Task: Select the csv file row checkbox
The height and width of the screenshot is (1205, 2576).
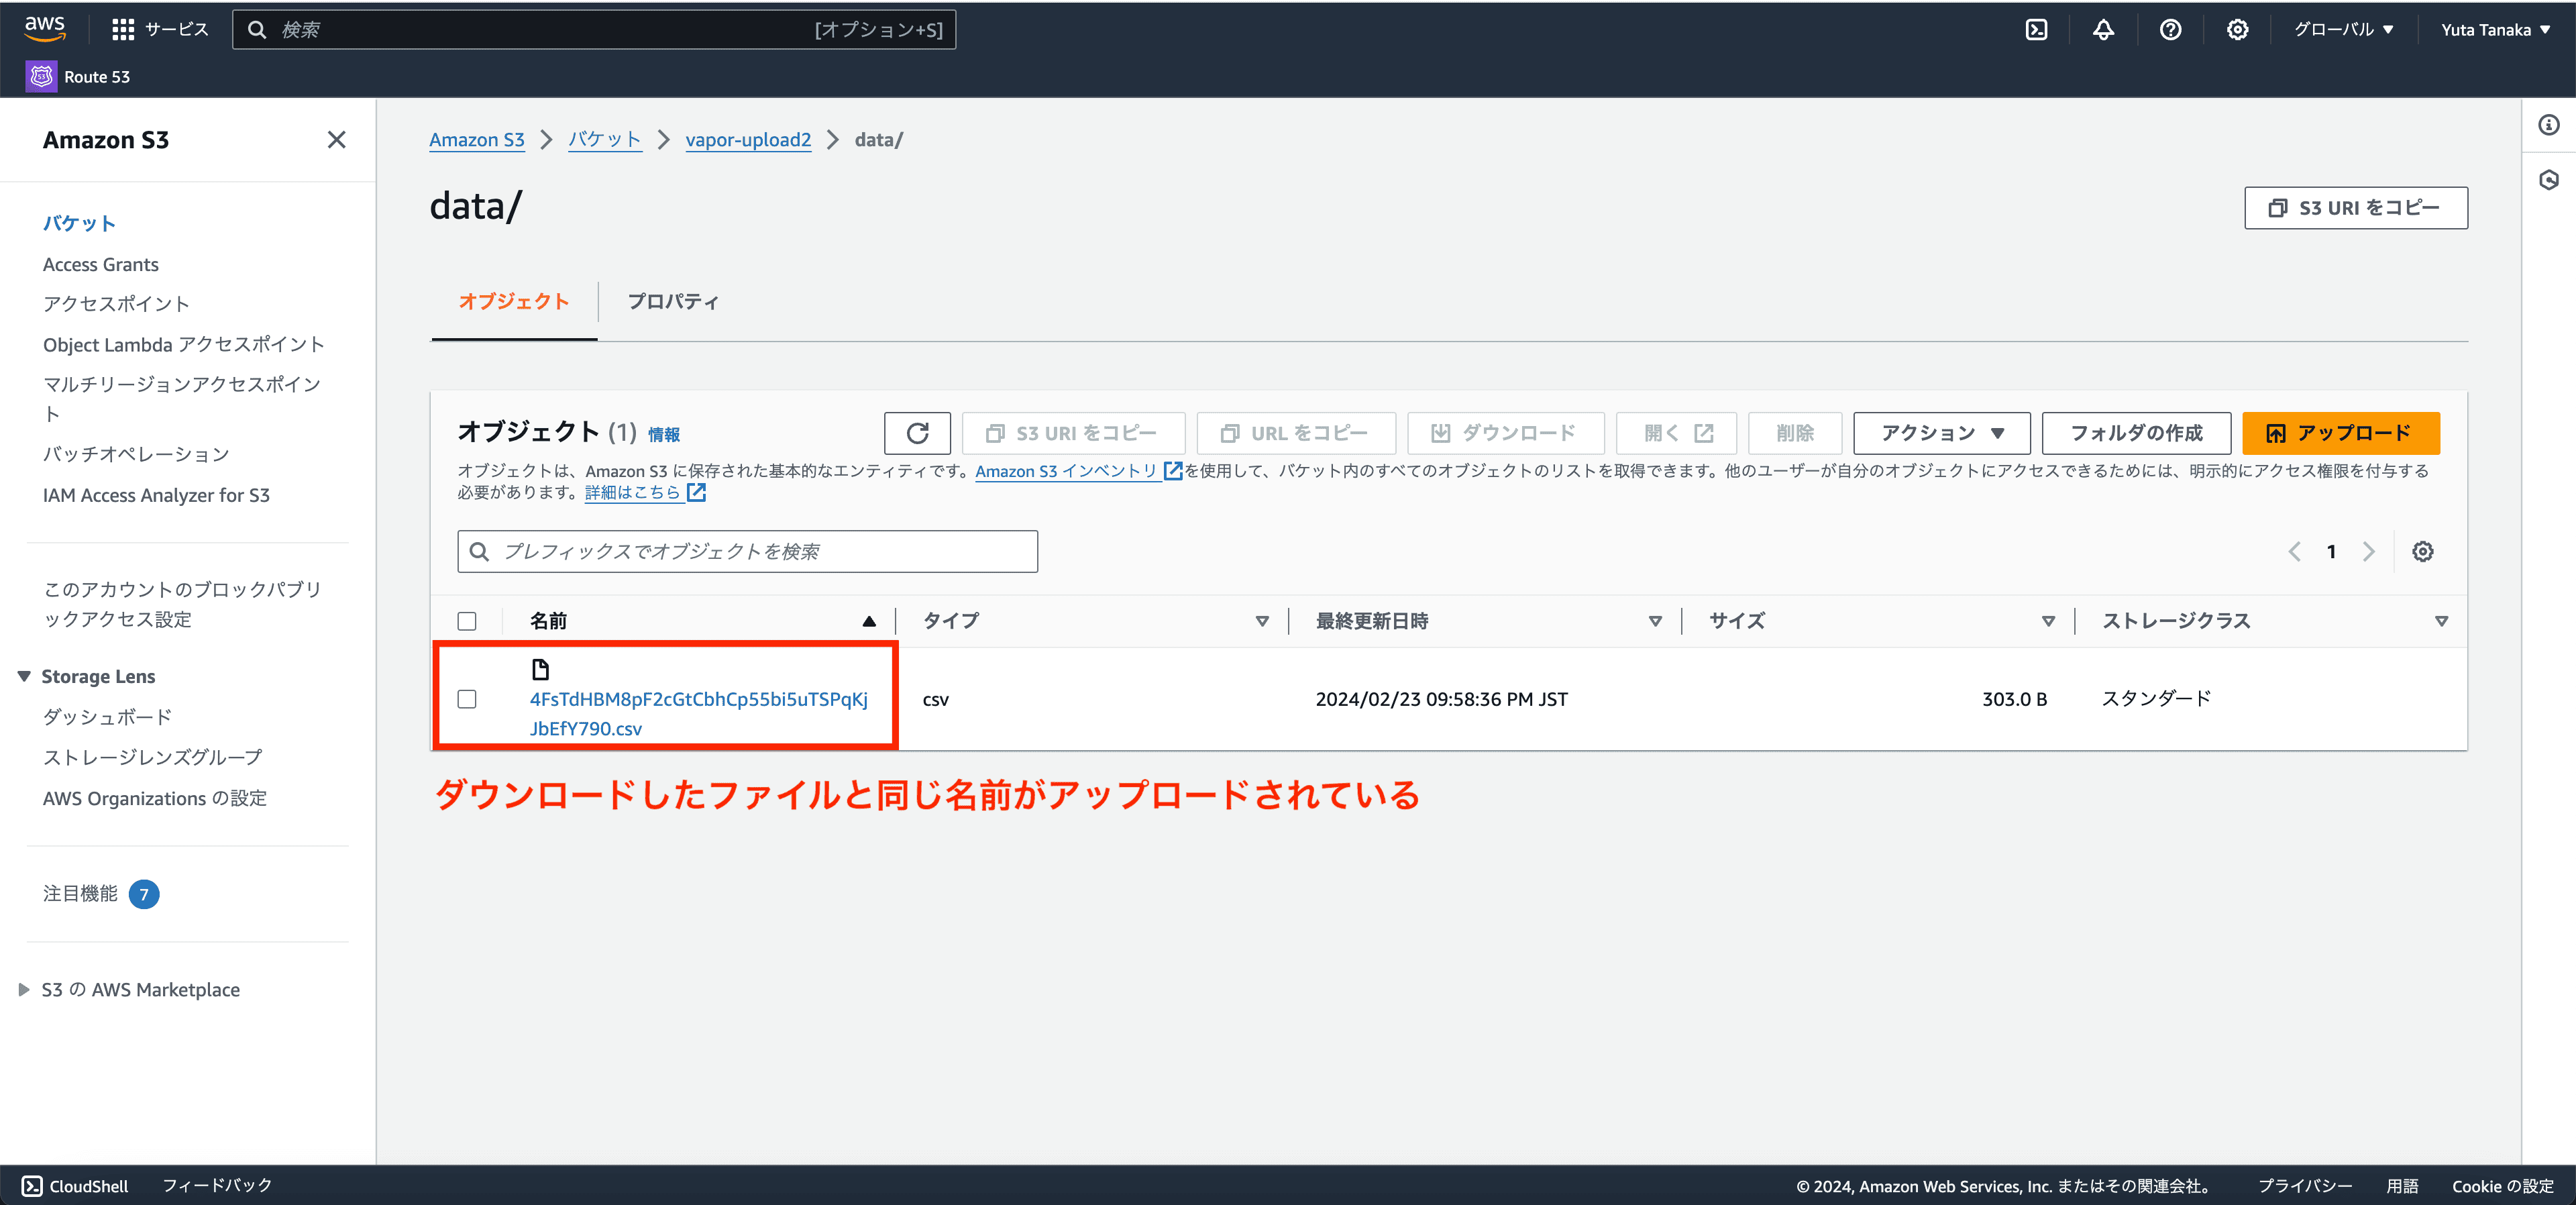Action: click(467, 699)
